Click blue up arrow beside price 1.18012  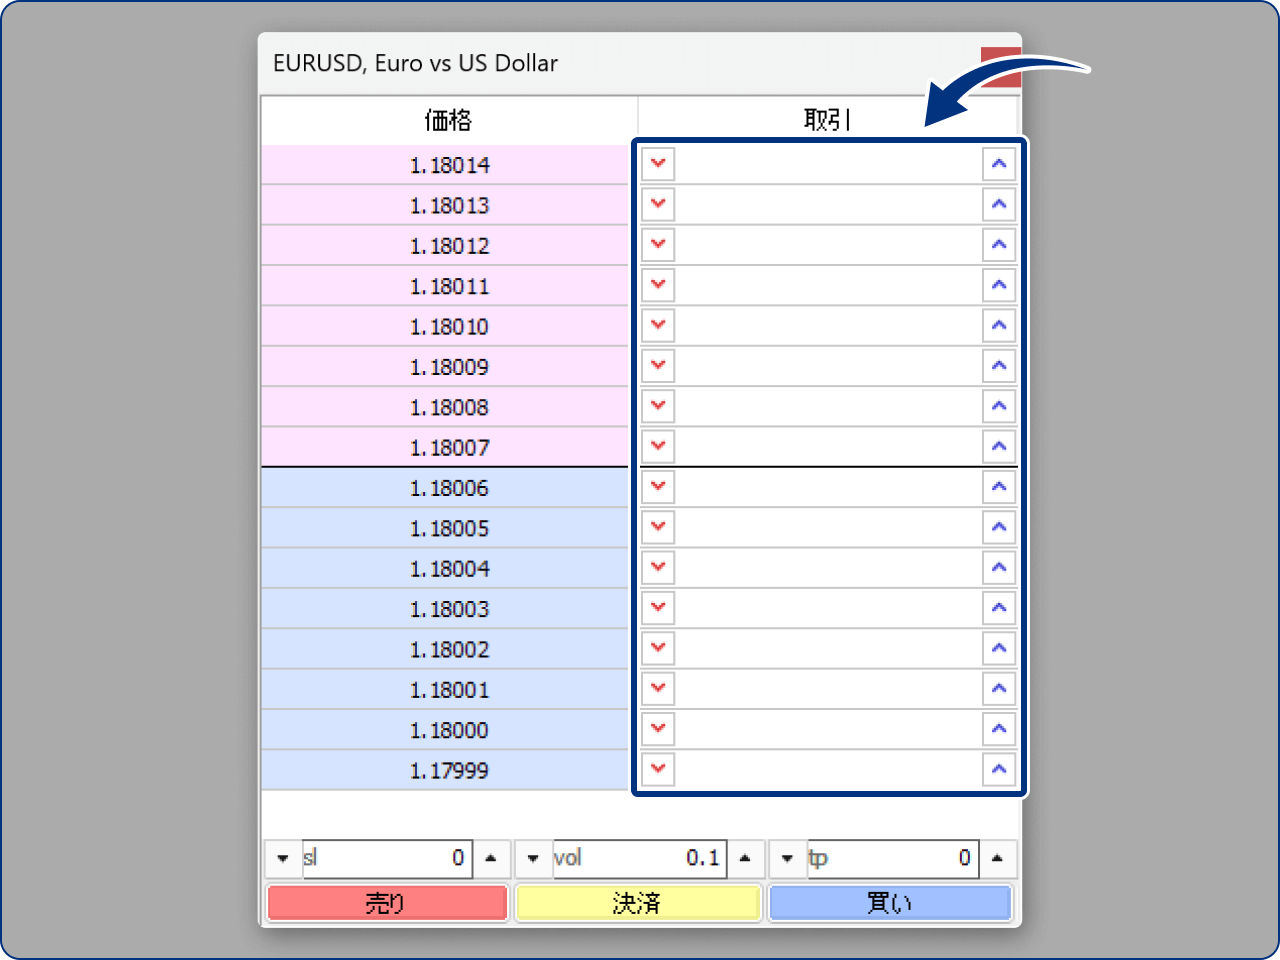pyautogui.click(x=998, y=245)
